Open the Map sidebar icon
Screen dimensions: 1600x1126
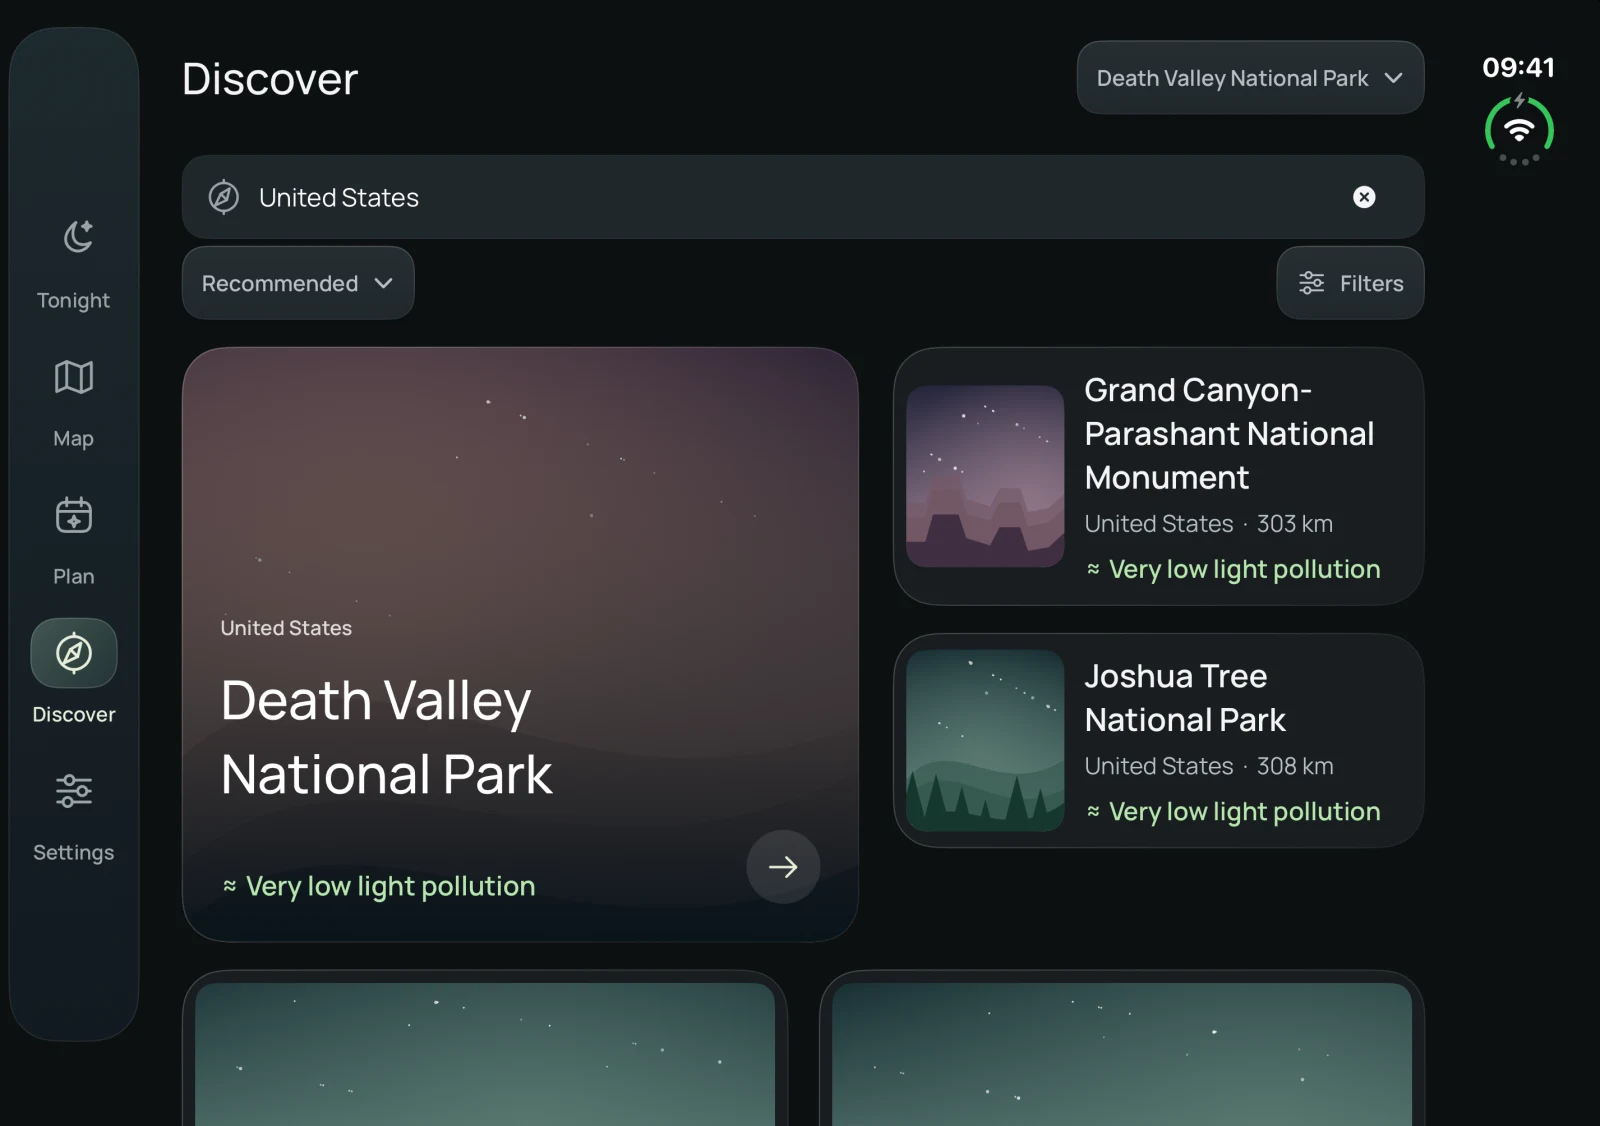(74, 377)
